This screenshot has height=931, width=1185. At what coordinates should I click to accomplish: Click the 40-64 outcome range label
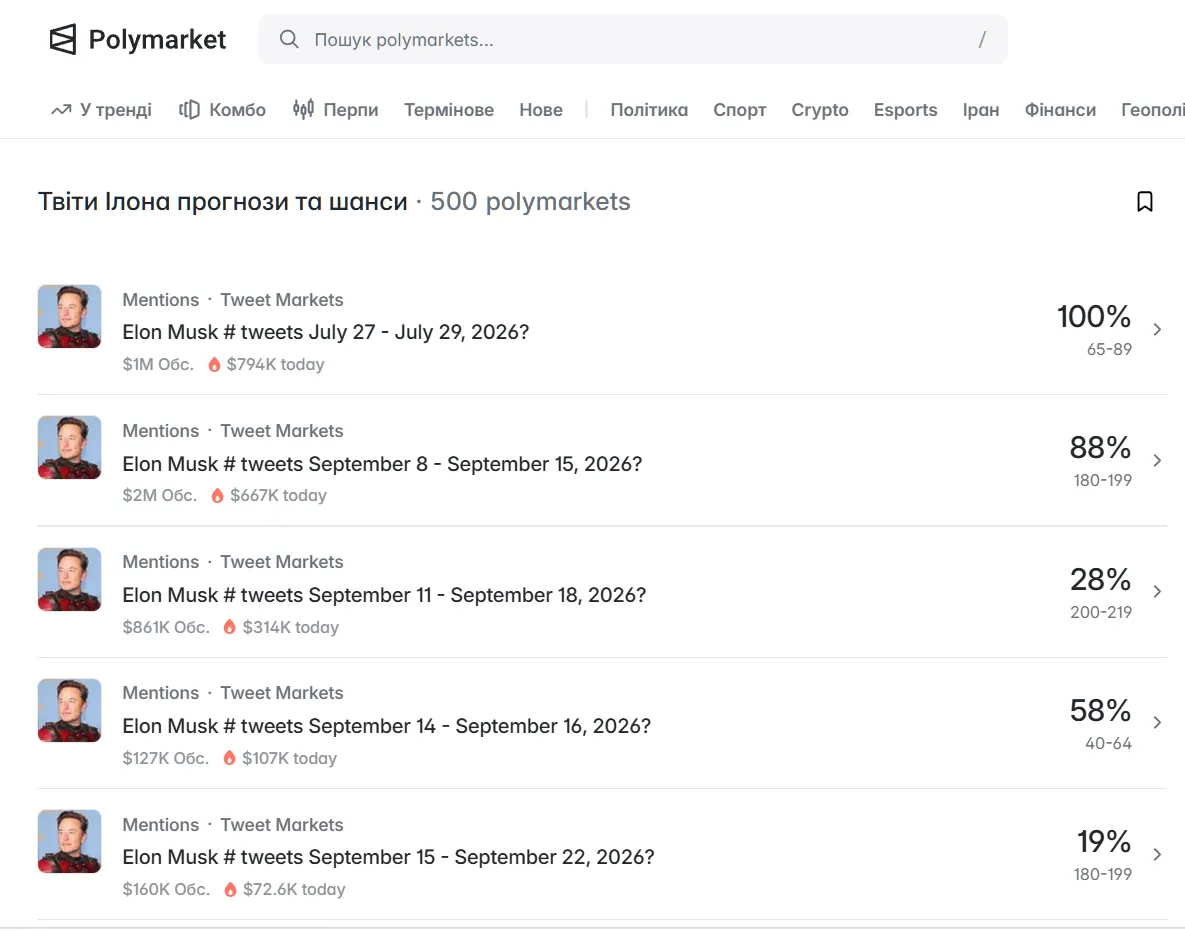pos(1109,743)
